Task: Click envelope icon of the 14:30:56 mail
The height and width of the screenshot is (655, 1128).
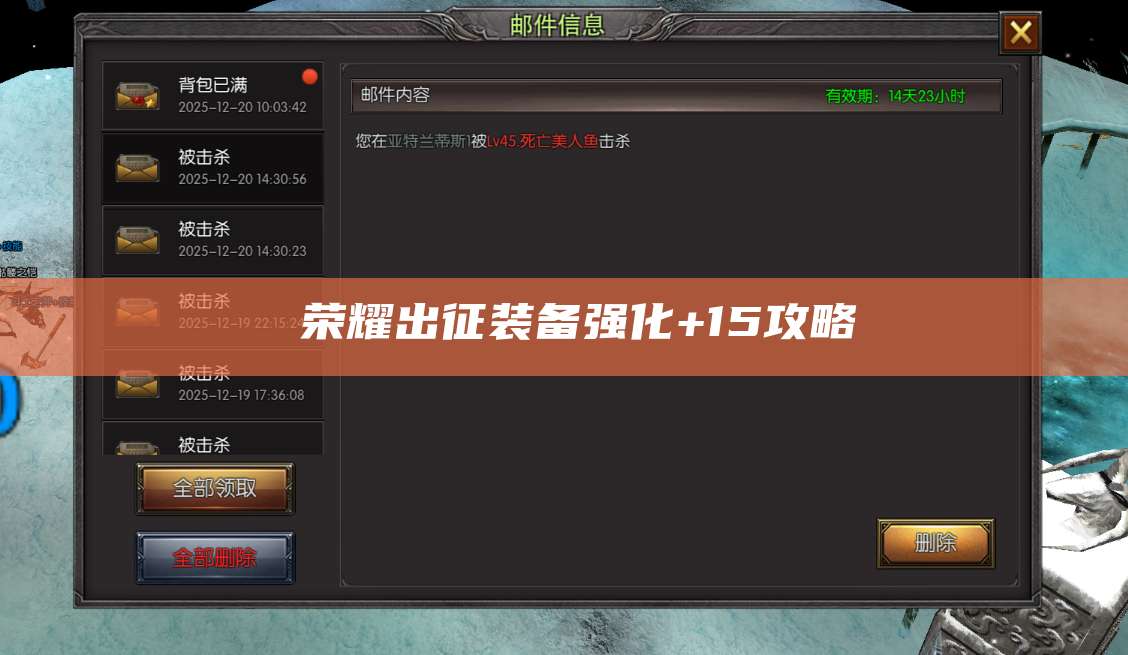Action: pos(137,168)
